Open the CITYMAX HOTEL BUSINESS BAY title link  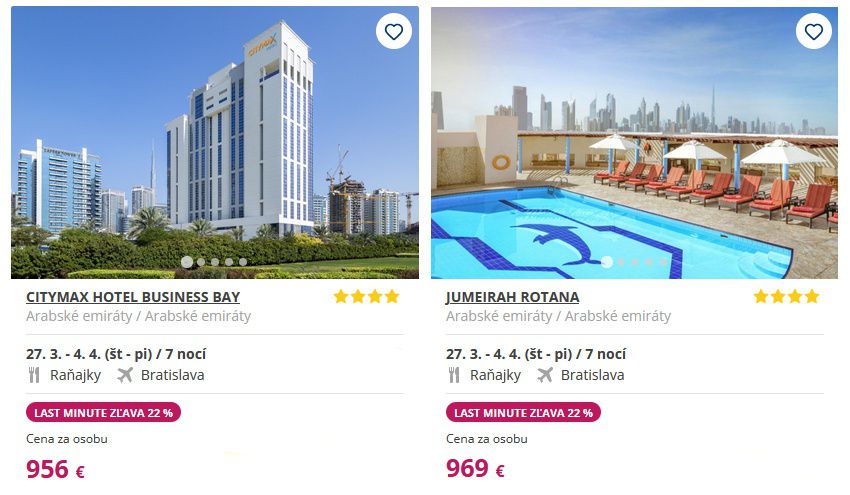pyautogui.click(x=133, y=297)
